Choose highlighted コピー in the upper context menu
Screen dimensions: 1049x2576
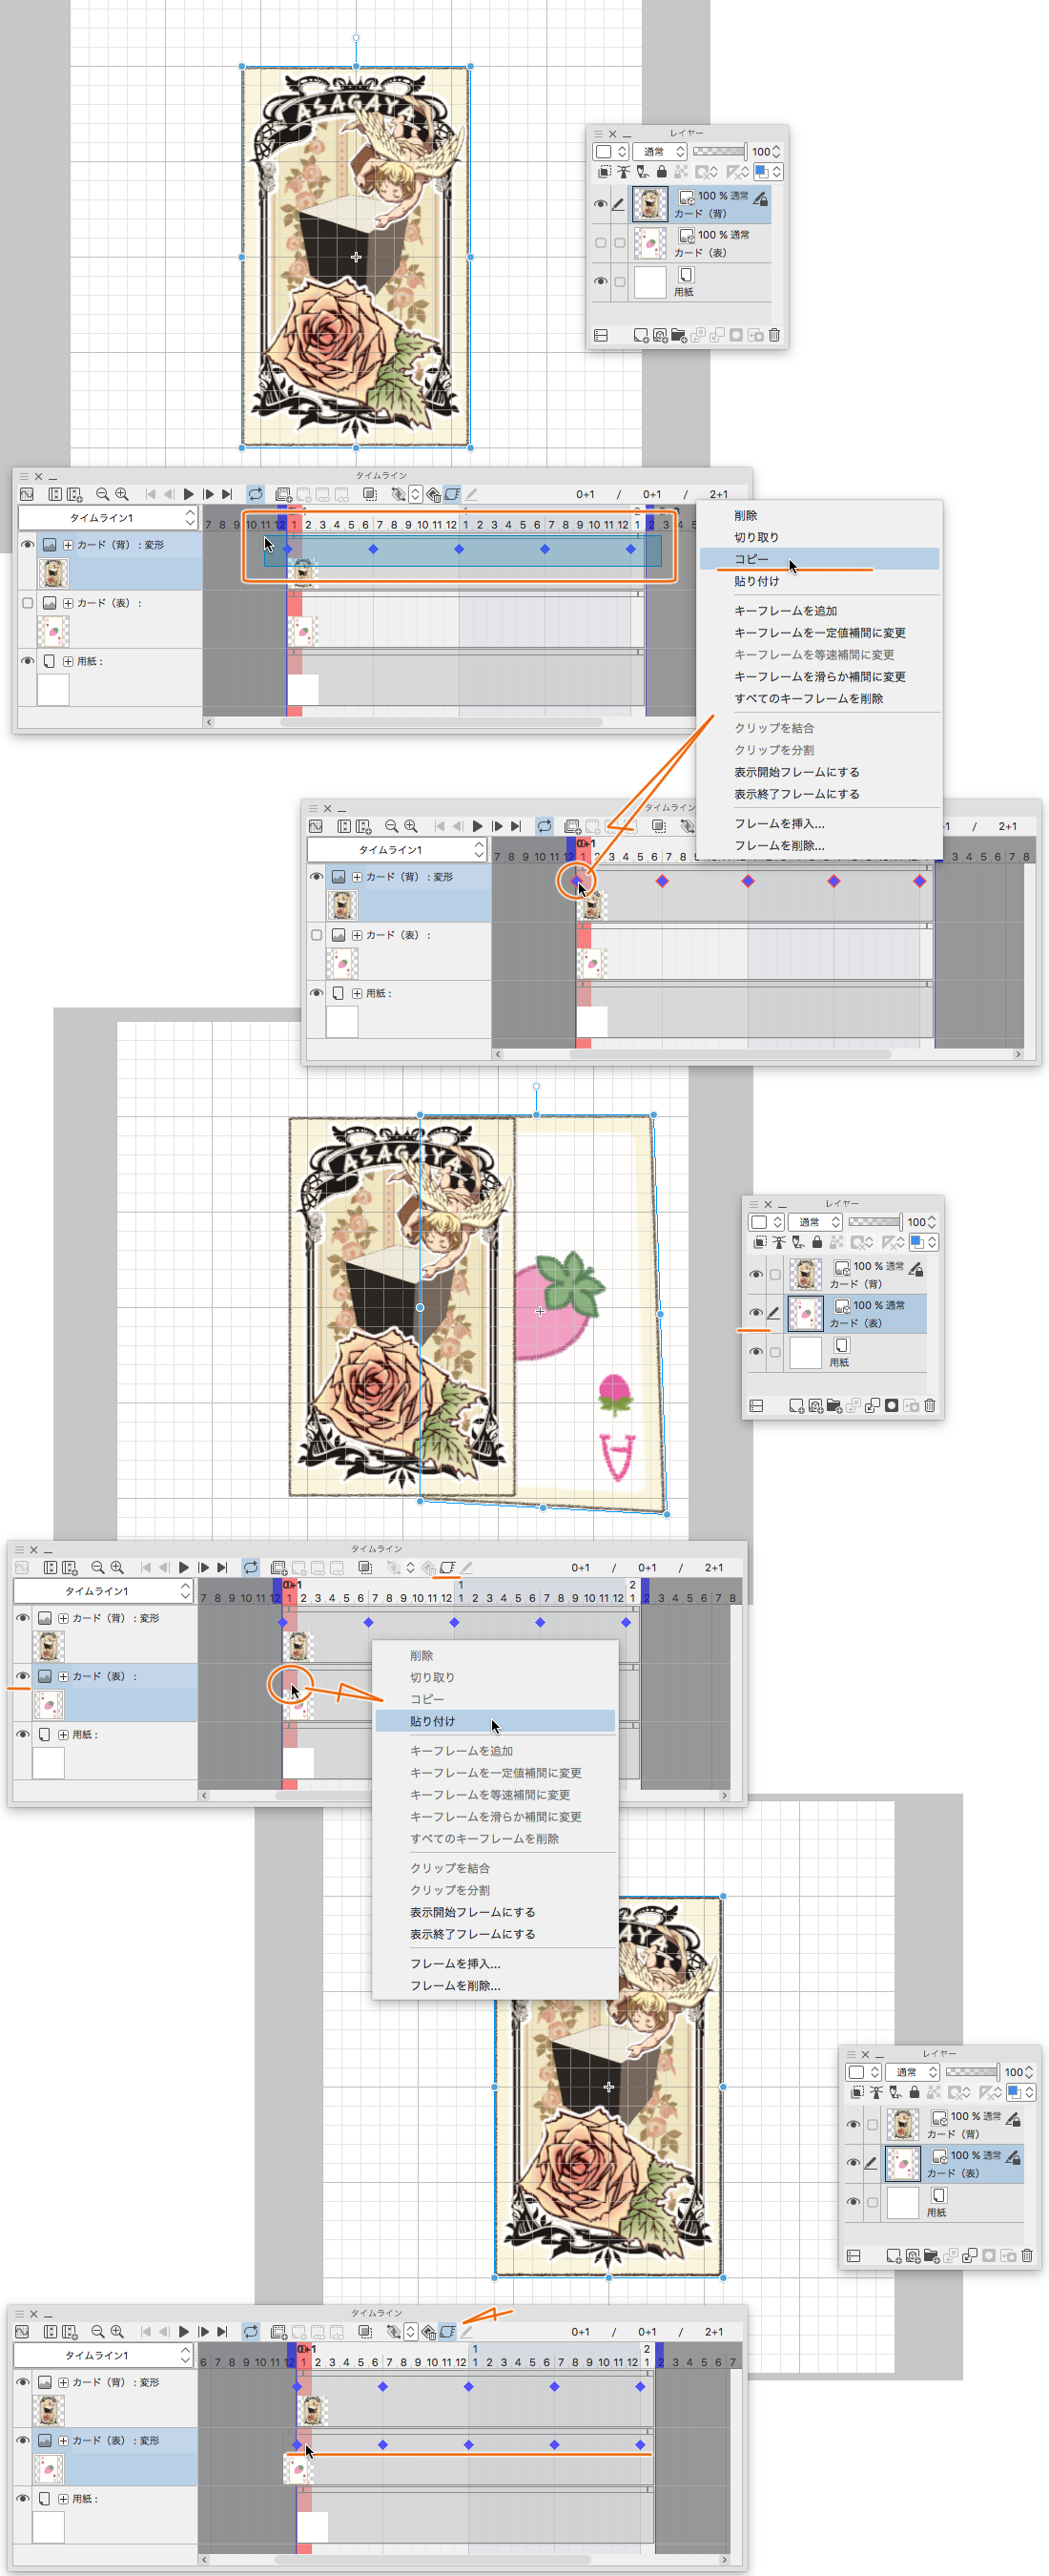[x=819, y=559]
